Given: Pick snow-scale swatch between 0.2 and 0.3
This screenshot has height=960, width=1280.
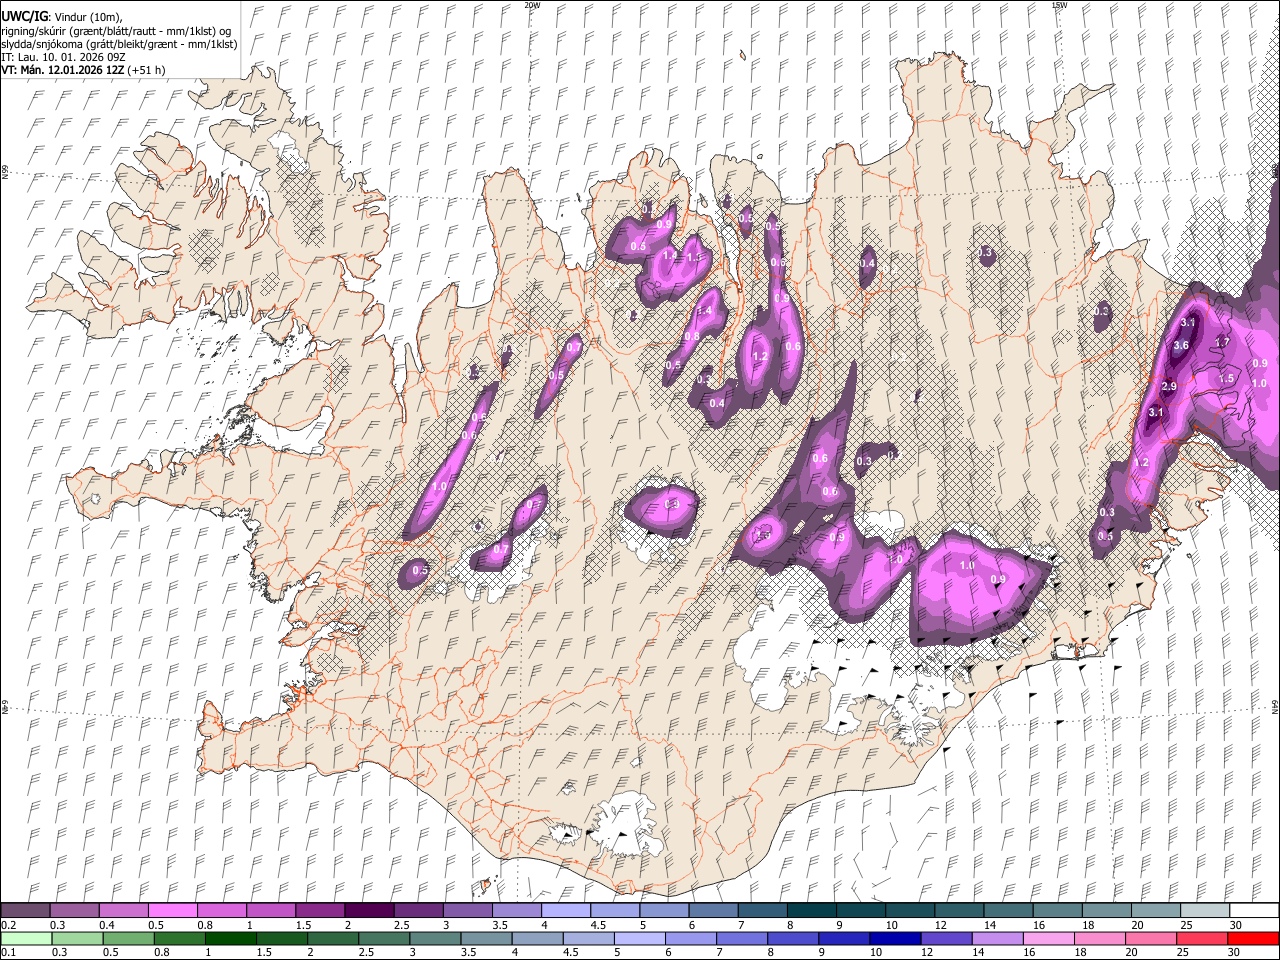Looking at the screenshot, I should tap(26, 910).
